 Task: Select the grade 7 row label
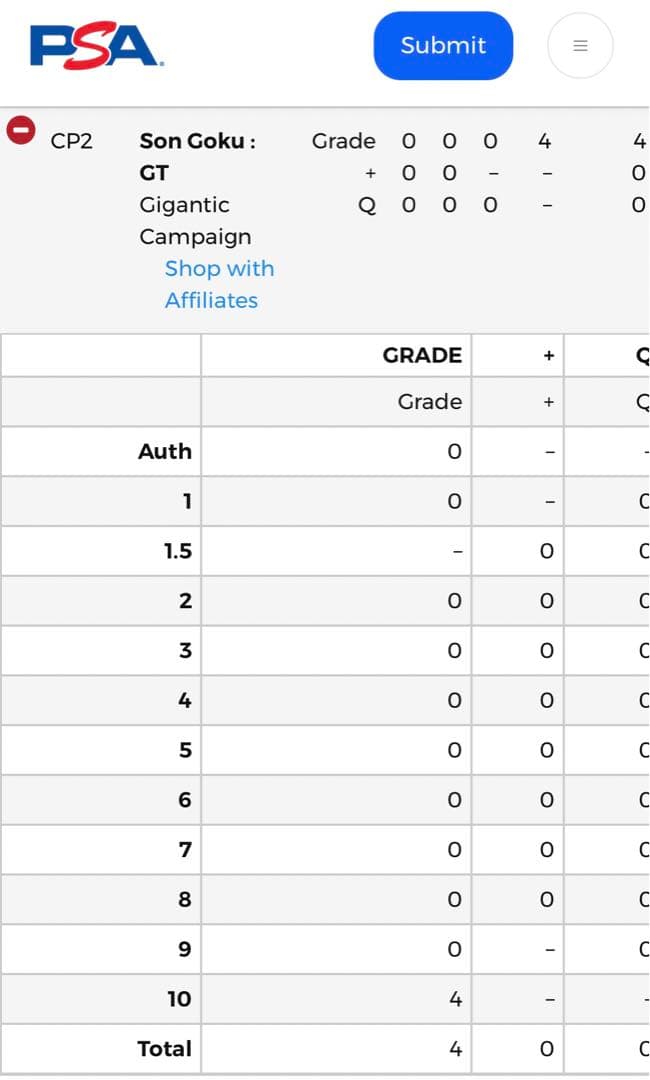pos(185,849)
